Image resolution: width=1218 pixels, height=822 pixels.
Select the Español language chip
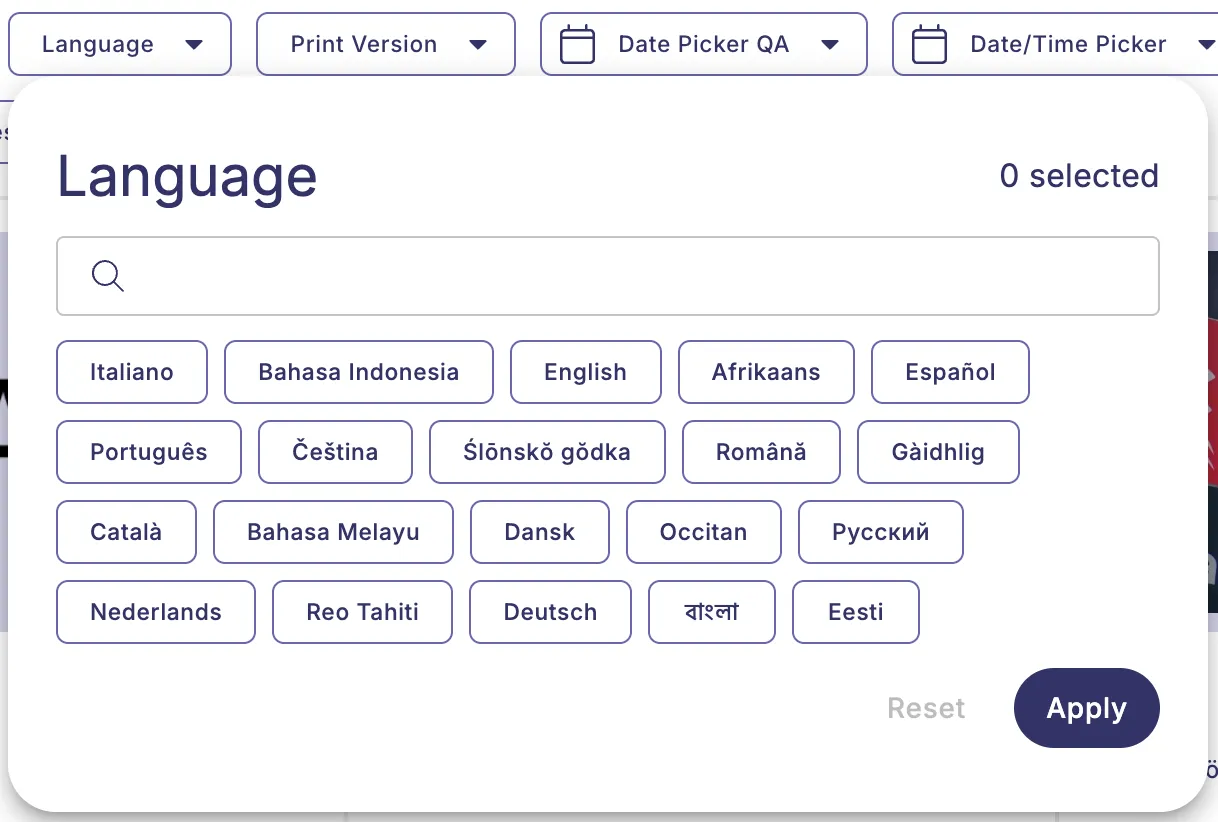click(x=951, y=372)
